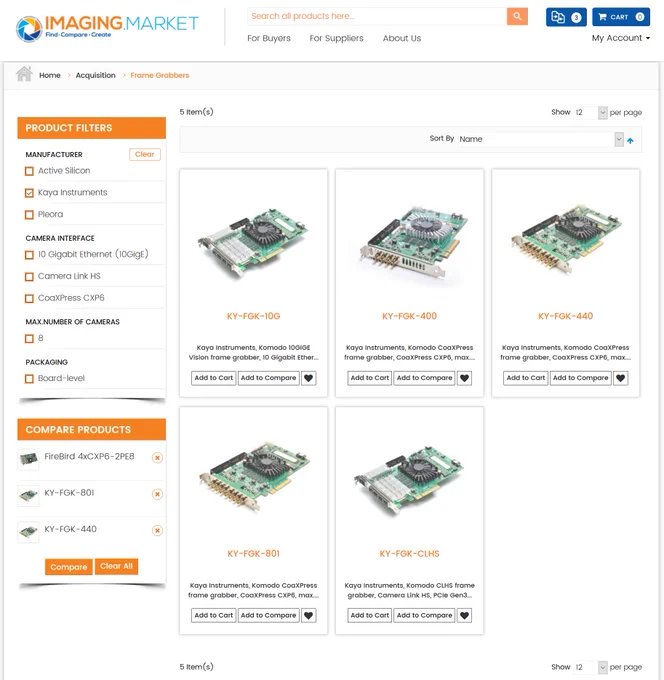The height and width of the screenshot is (680, 664).
Task: Enable CoaXPress CXP6 filter
Action: (x=29, y=298)
